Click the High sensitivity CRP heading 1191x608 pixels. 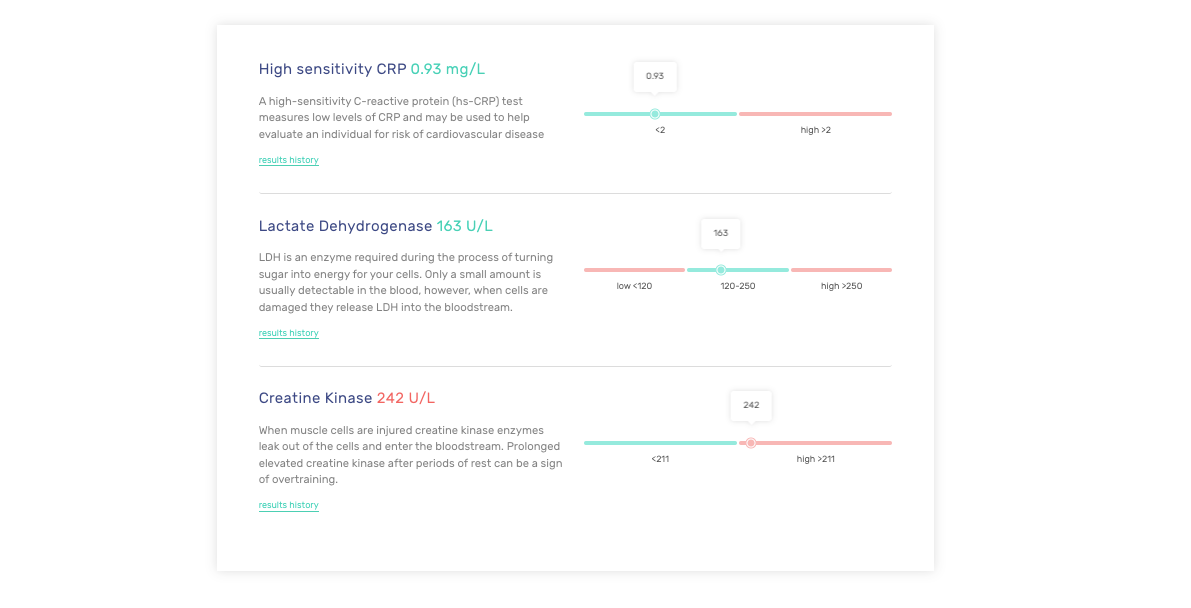(332, 69)
